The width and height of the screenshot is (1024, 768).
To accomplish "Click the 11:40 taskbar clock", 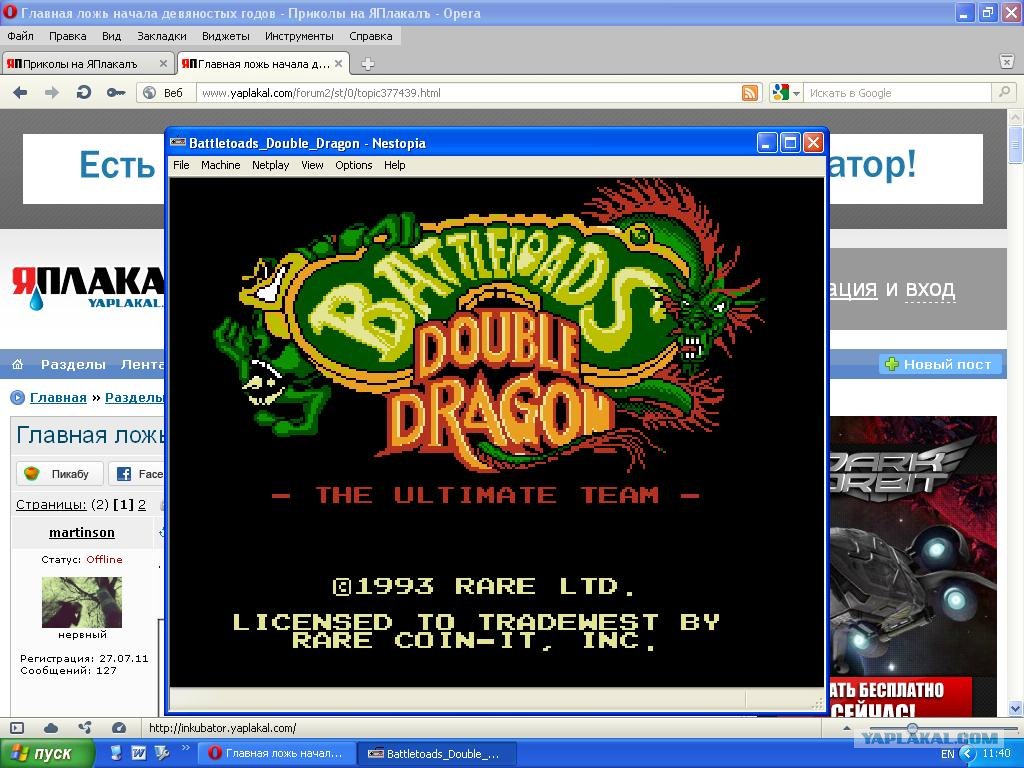I will pyautogui.click(x=997, y=754).
